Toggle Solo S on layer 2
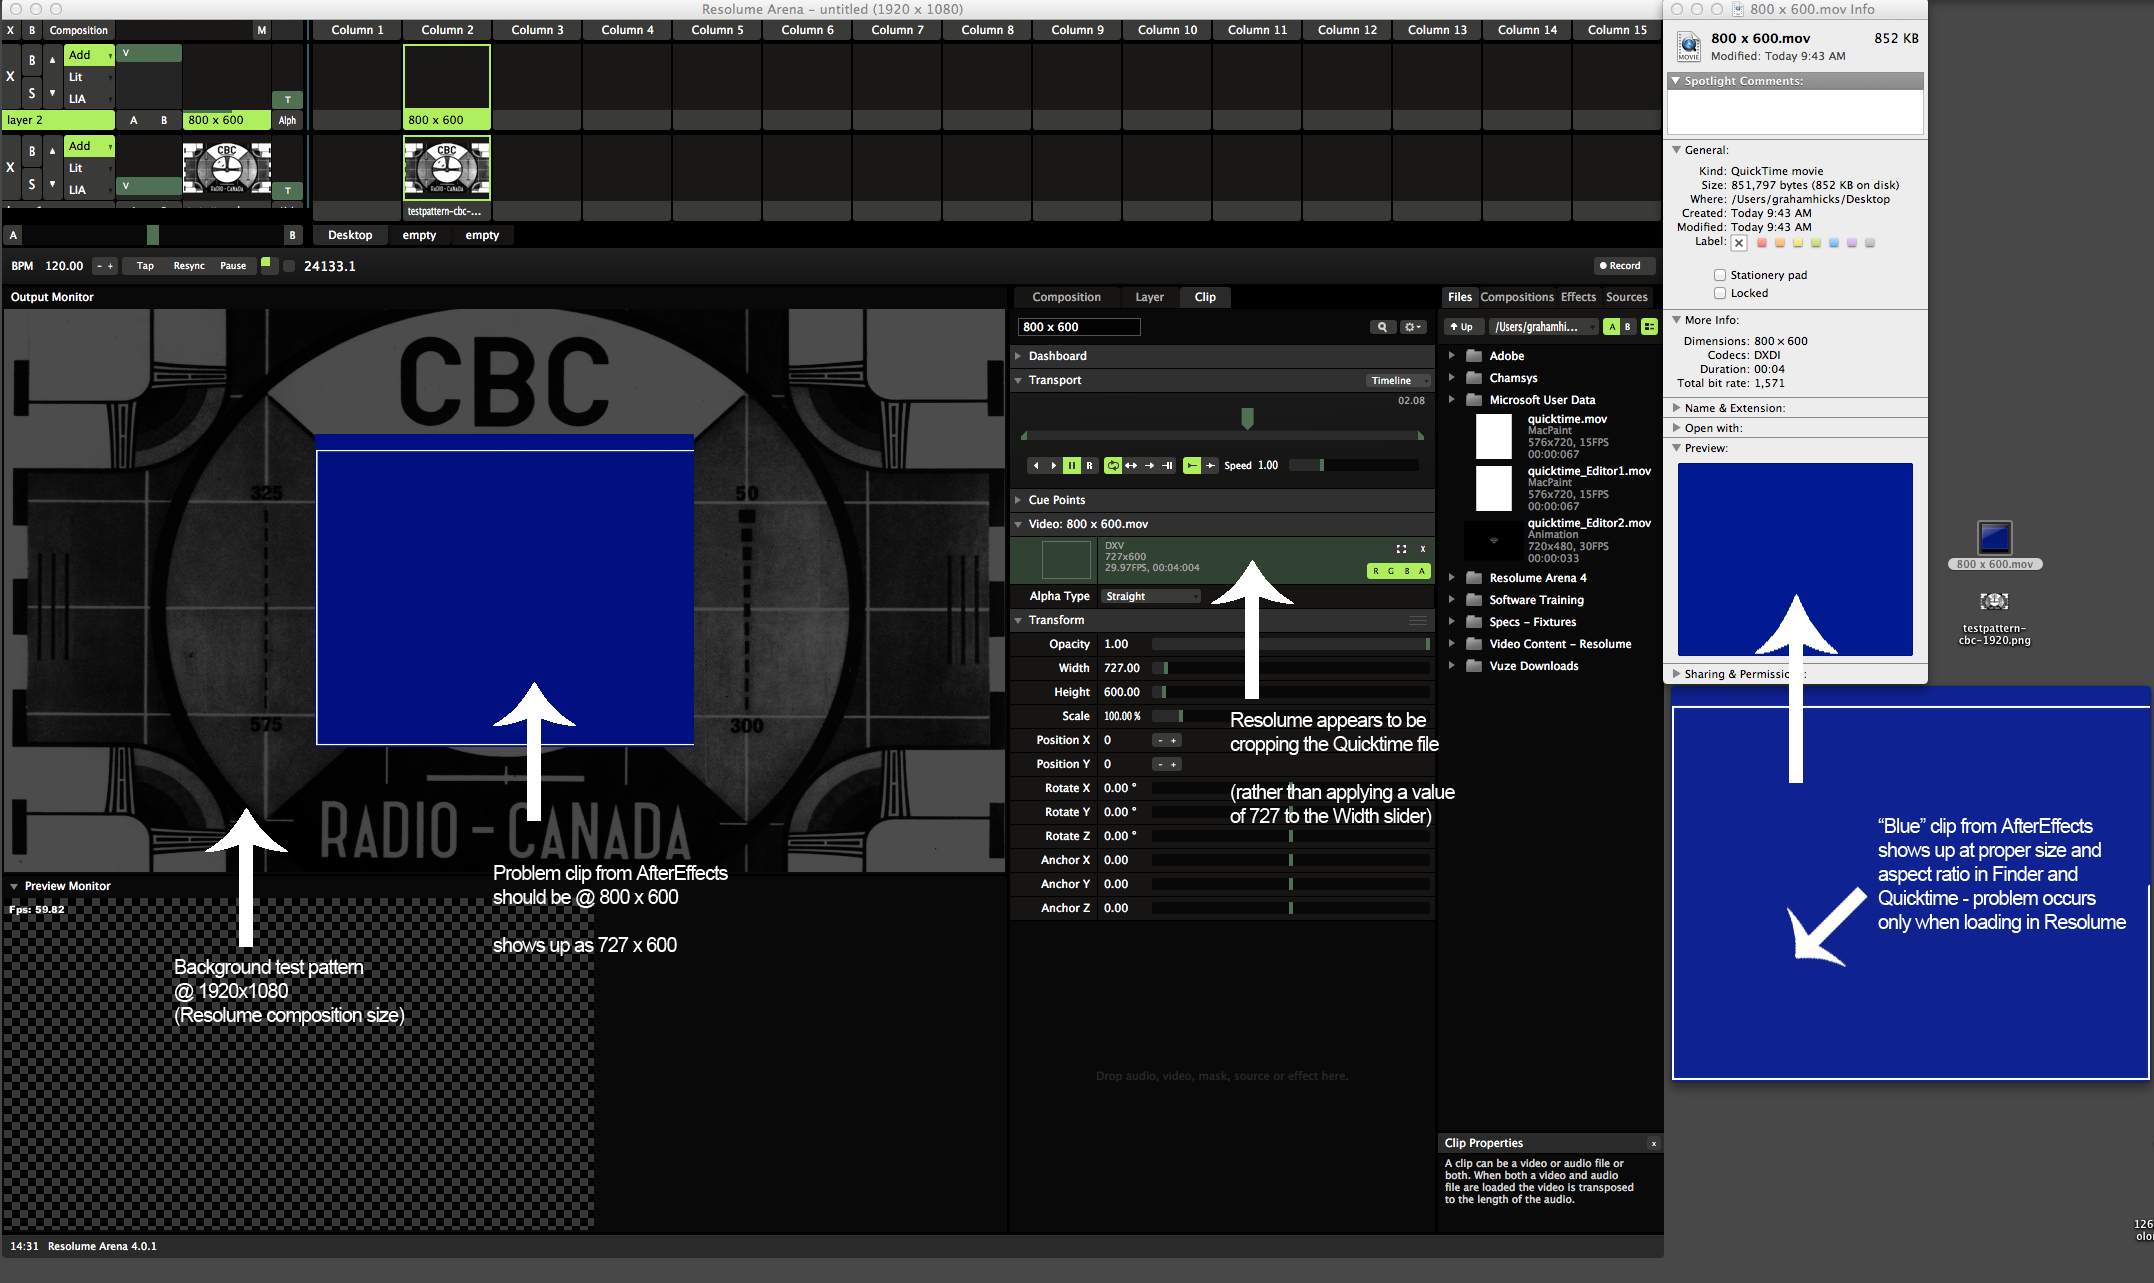The width and height of the screenshot is (2154, 1283). pyautogui.click(x=32, y=93)
